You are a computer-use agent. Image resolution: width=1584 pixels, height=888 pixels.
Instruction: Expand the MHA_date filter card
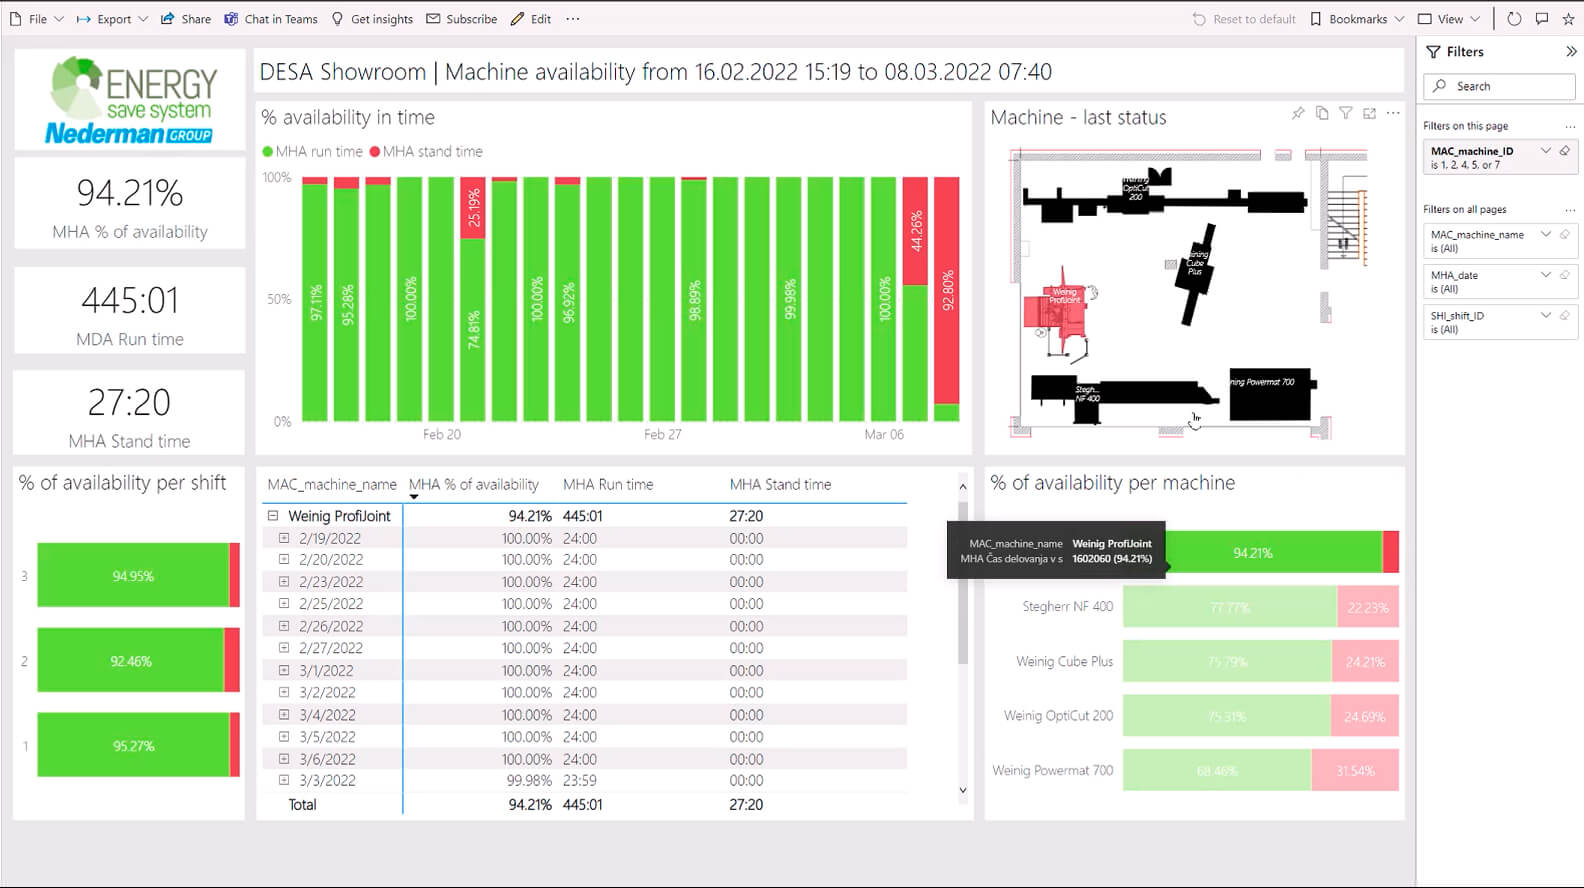pyautogui.click(x=1545, y=275)
